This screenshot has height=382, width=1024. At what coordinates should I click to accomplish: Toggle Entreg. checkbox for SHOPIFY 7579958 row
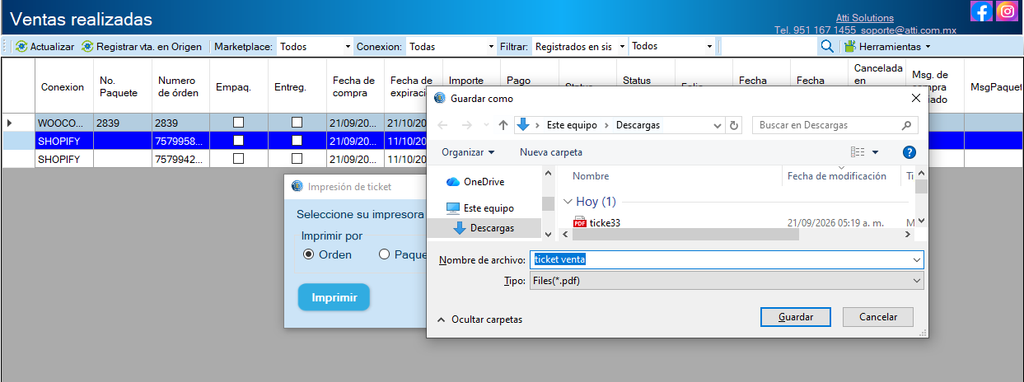tap(296, 140)
